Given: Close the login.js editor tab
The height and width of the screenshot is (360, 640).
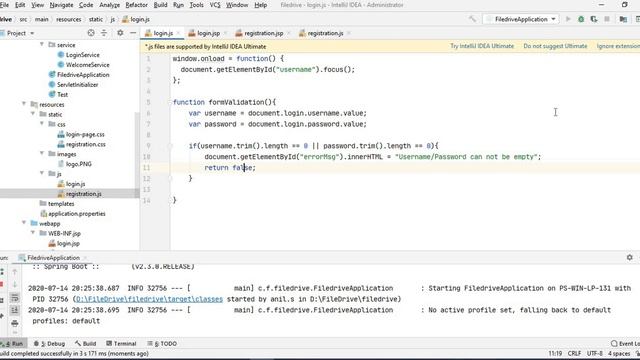Looking at the screenshot, I should click(178, 33).
